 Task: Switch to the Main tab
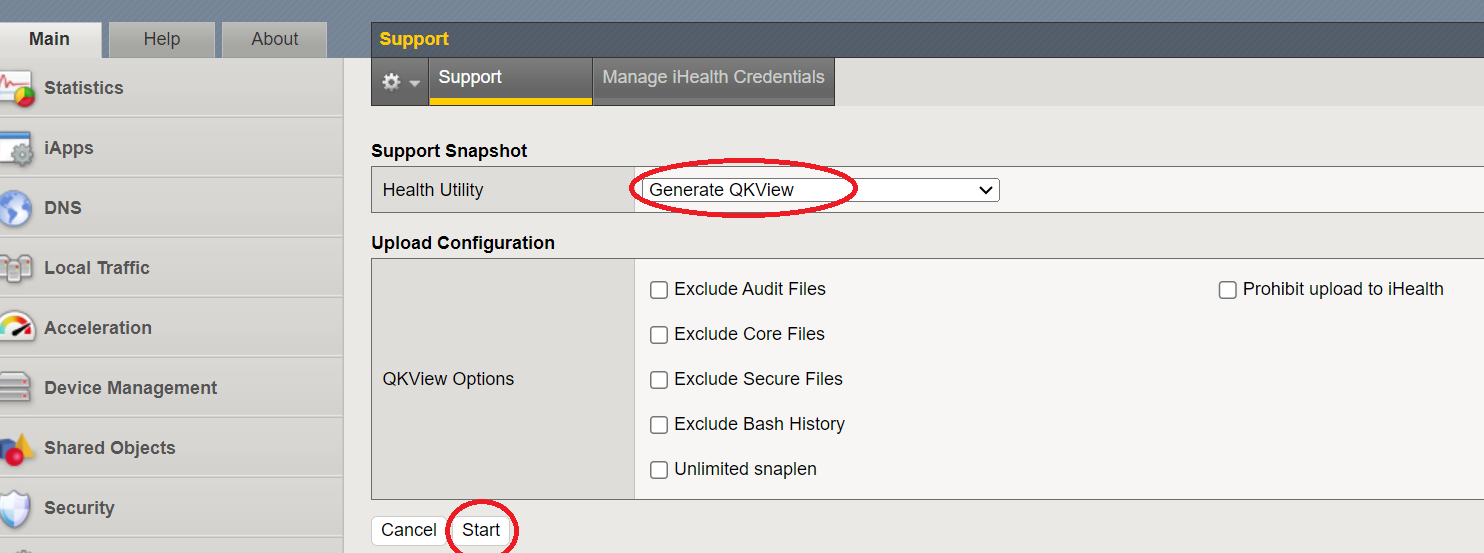click(x=50, y=39)
